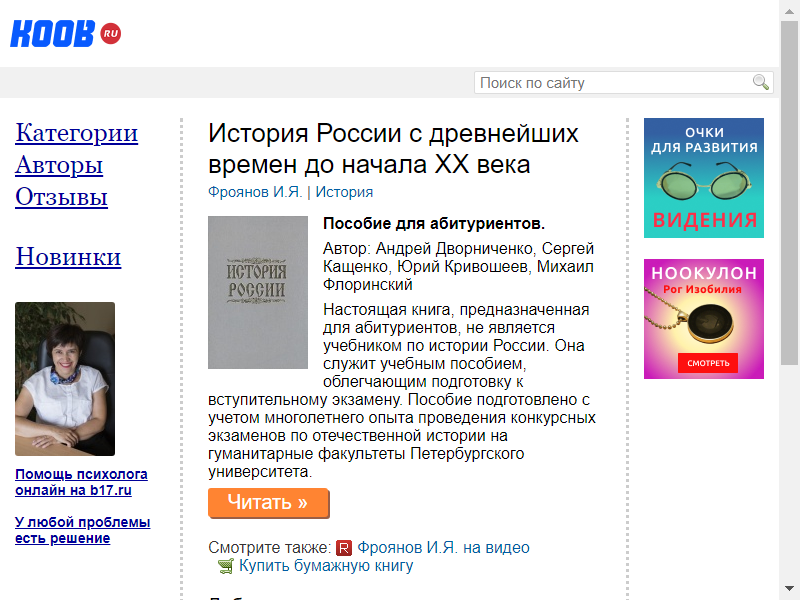Open Помощь психолога онлайн link
This screenshot has height=600, width=800.
pyautogui.click(x=81, y=482)
